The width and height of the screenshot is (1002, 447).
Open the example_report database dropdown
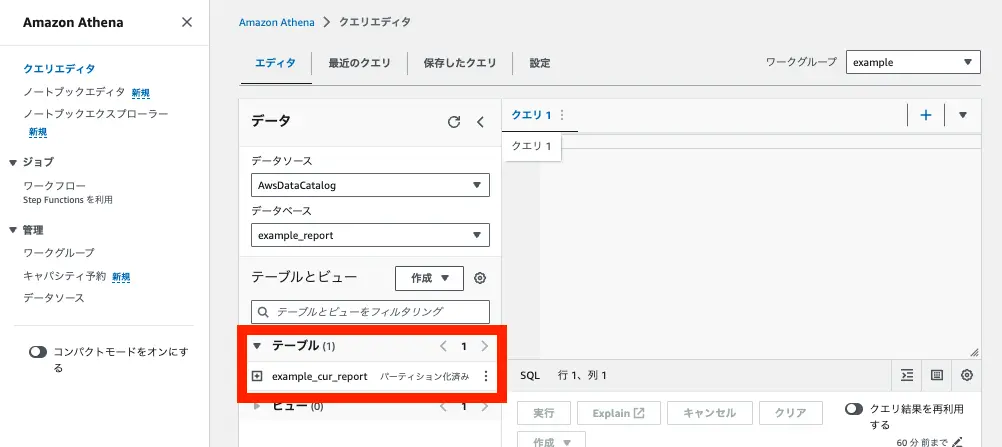point(370,235)
